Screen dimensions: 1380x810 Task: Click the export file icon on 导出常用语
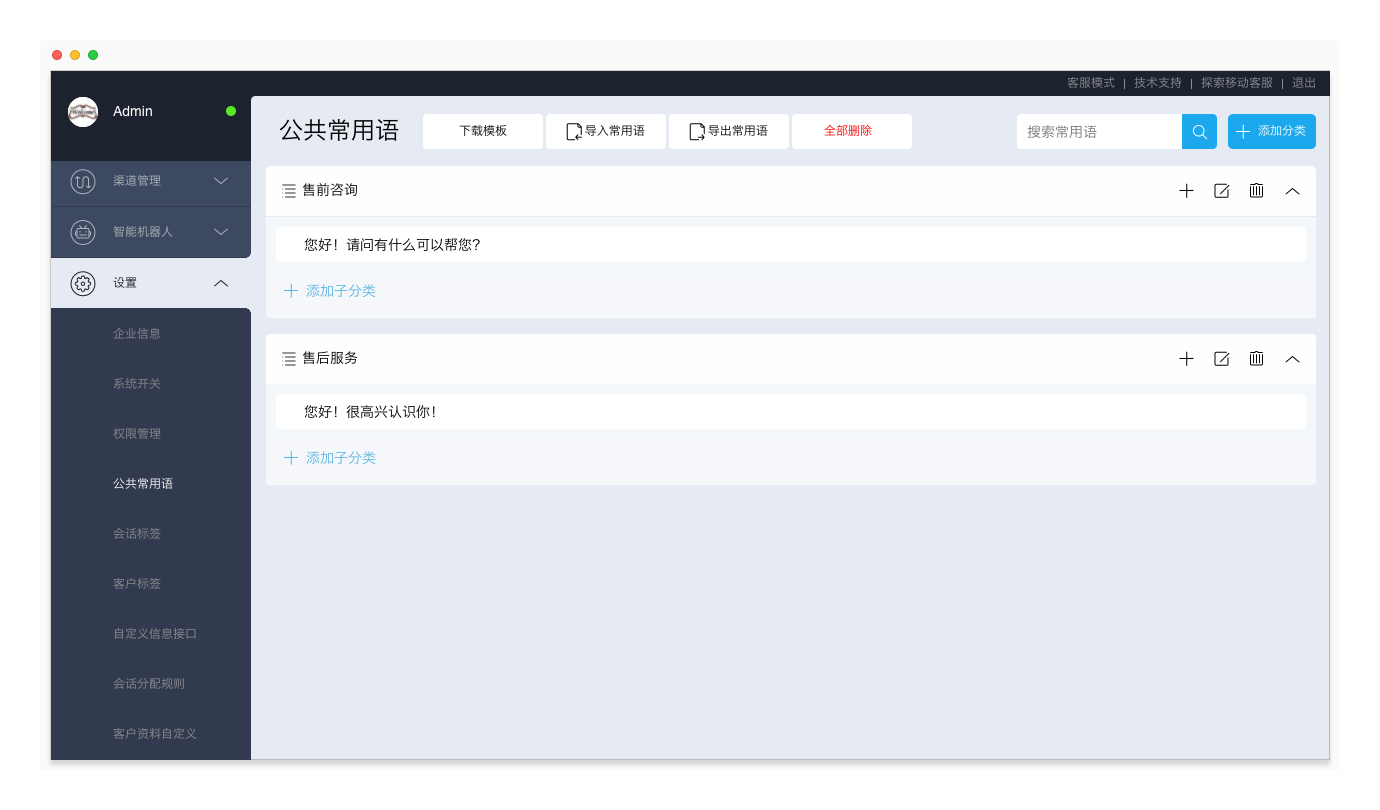(697, 132)
